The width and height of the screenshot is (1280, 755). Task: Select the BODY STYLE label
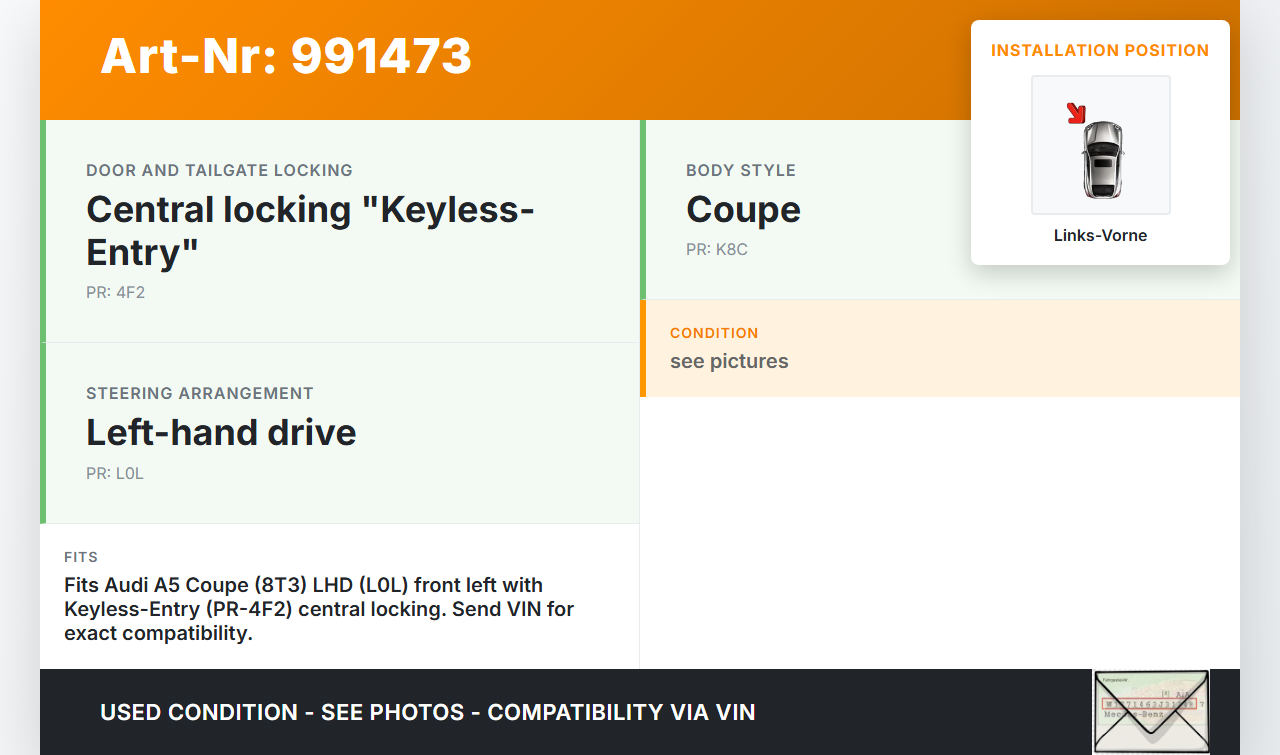point(740,171)
